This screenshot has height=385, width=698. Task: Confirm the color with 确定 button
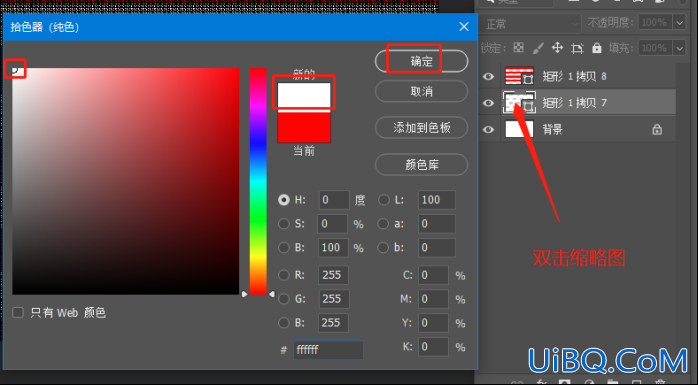click(421, 61)
